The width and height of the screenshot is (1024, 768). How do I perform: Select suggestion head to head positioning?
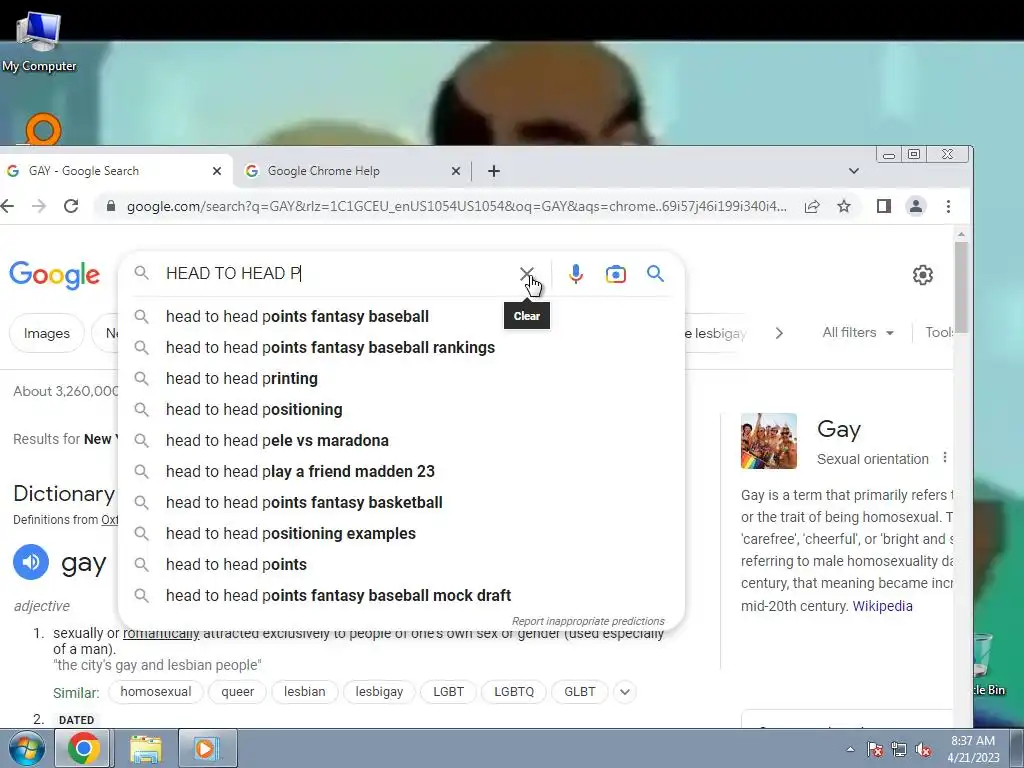click(x=402, y=409)
